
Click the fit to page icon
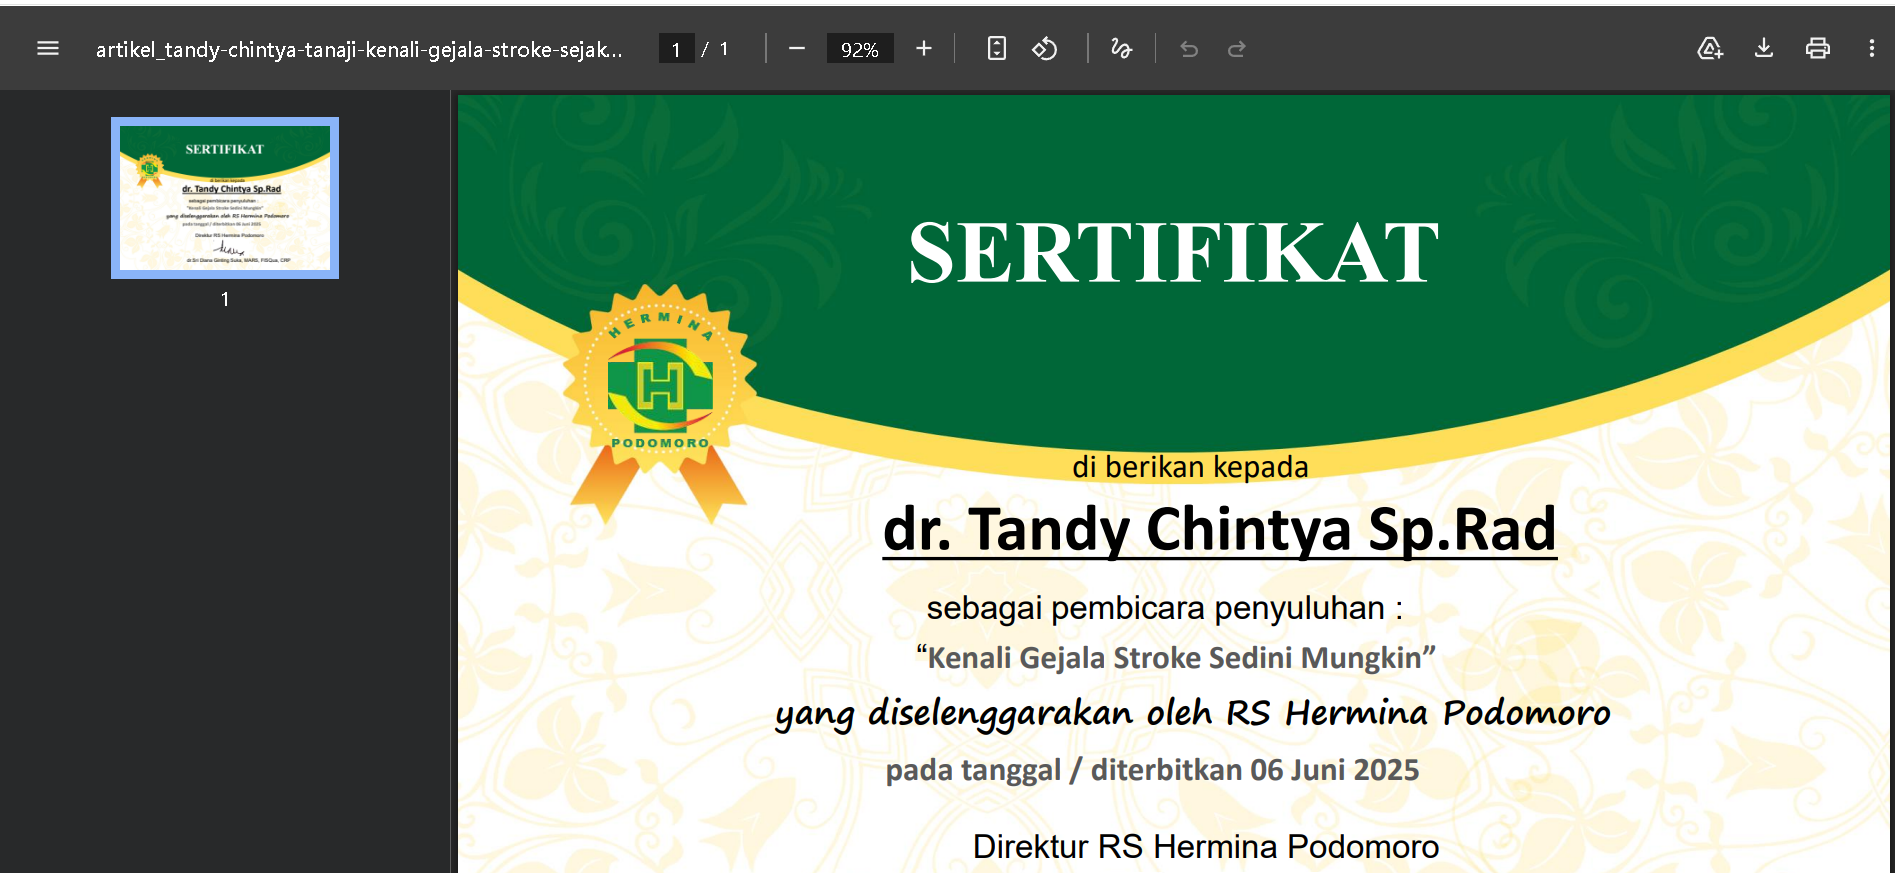tap(996, 49)
